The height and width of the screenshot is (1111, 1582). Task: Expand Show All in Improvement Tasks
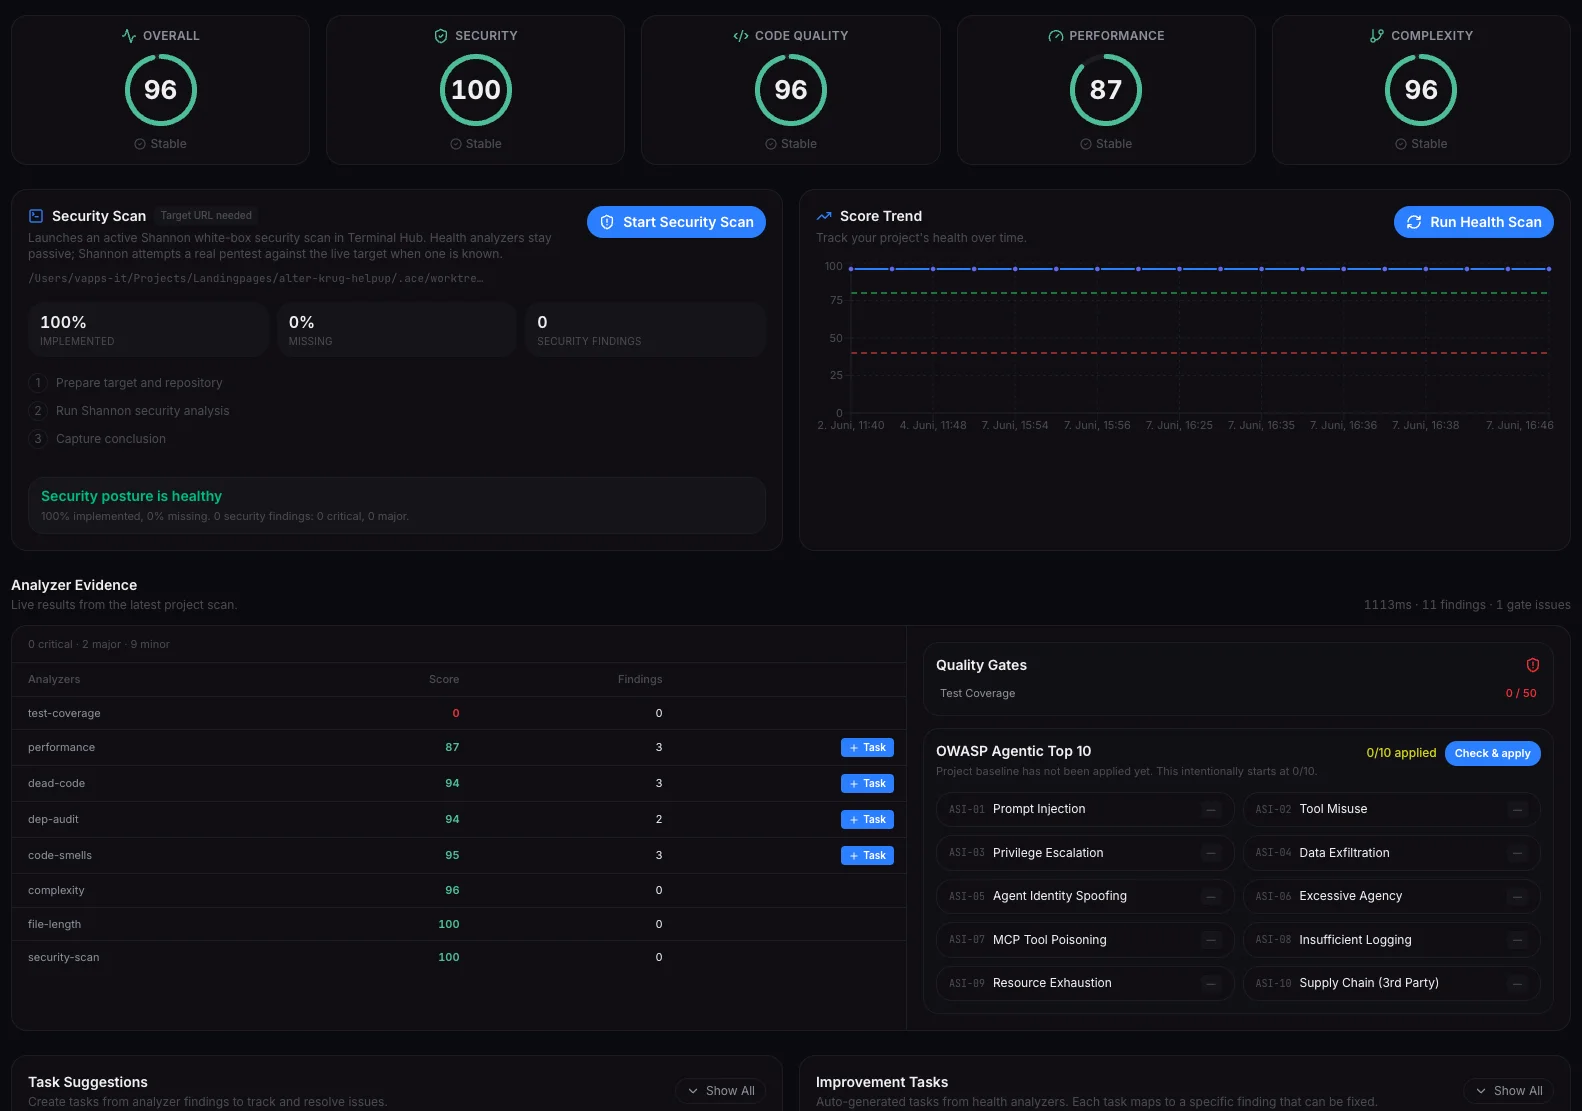[x=1509, y=1091]
